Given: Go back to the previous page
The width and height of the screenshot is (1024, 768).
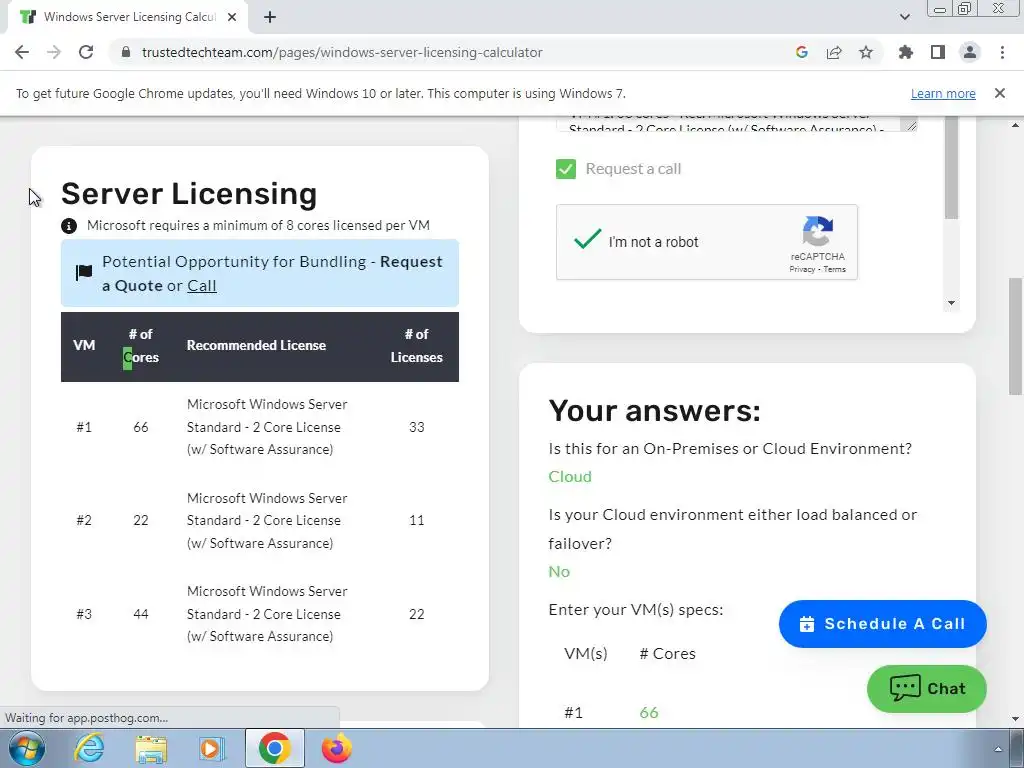Looking at the screenshot, I should 22,52.
